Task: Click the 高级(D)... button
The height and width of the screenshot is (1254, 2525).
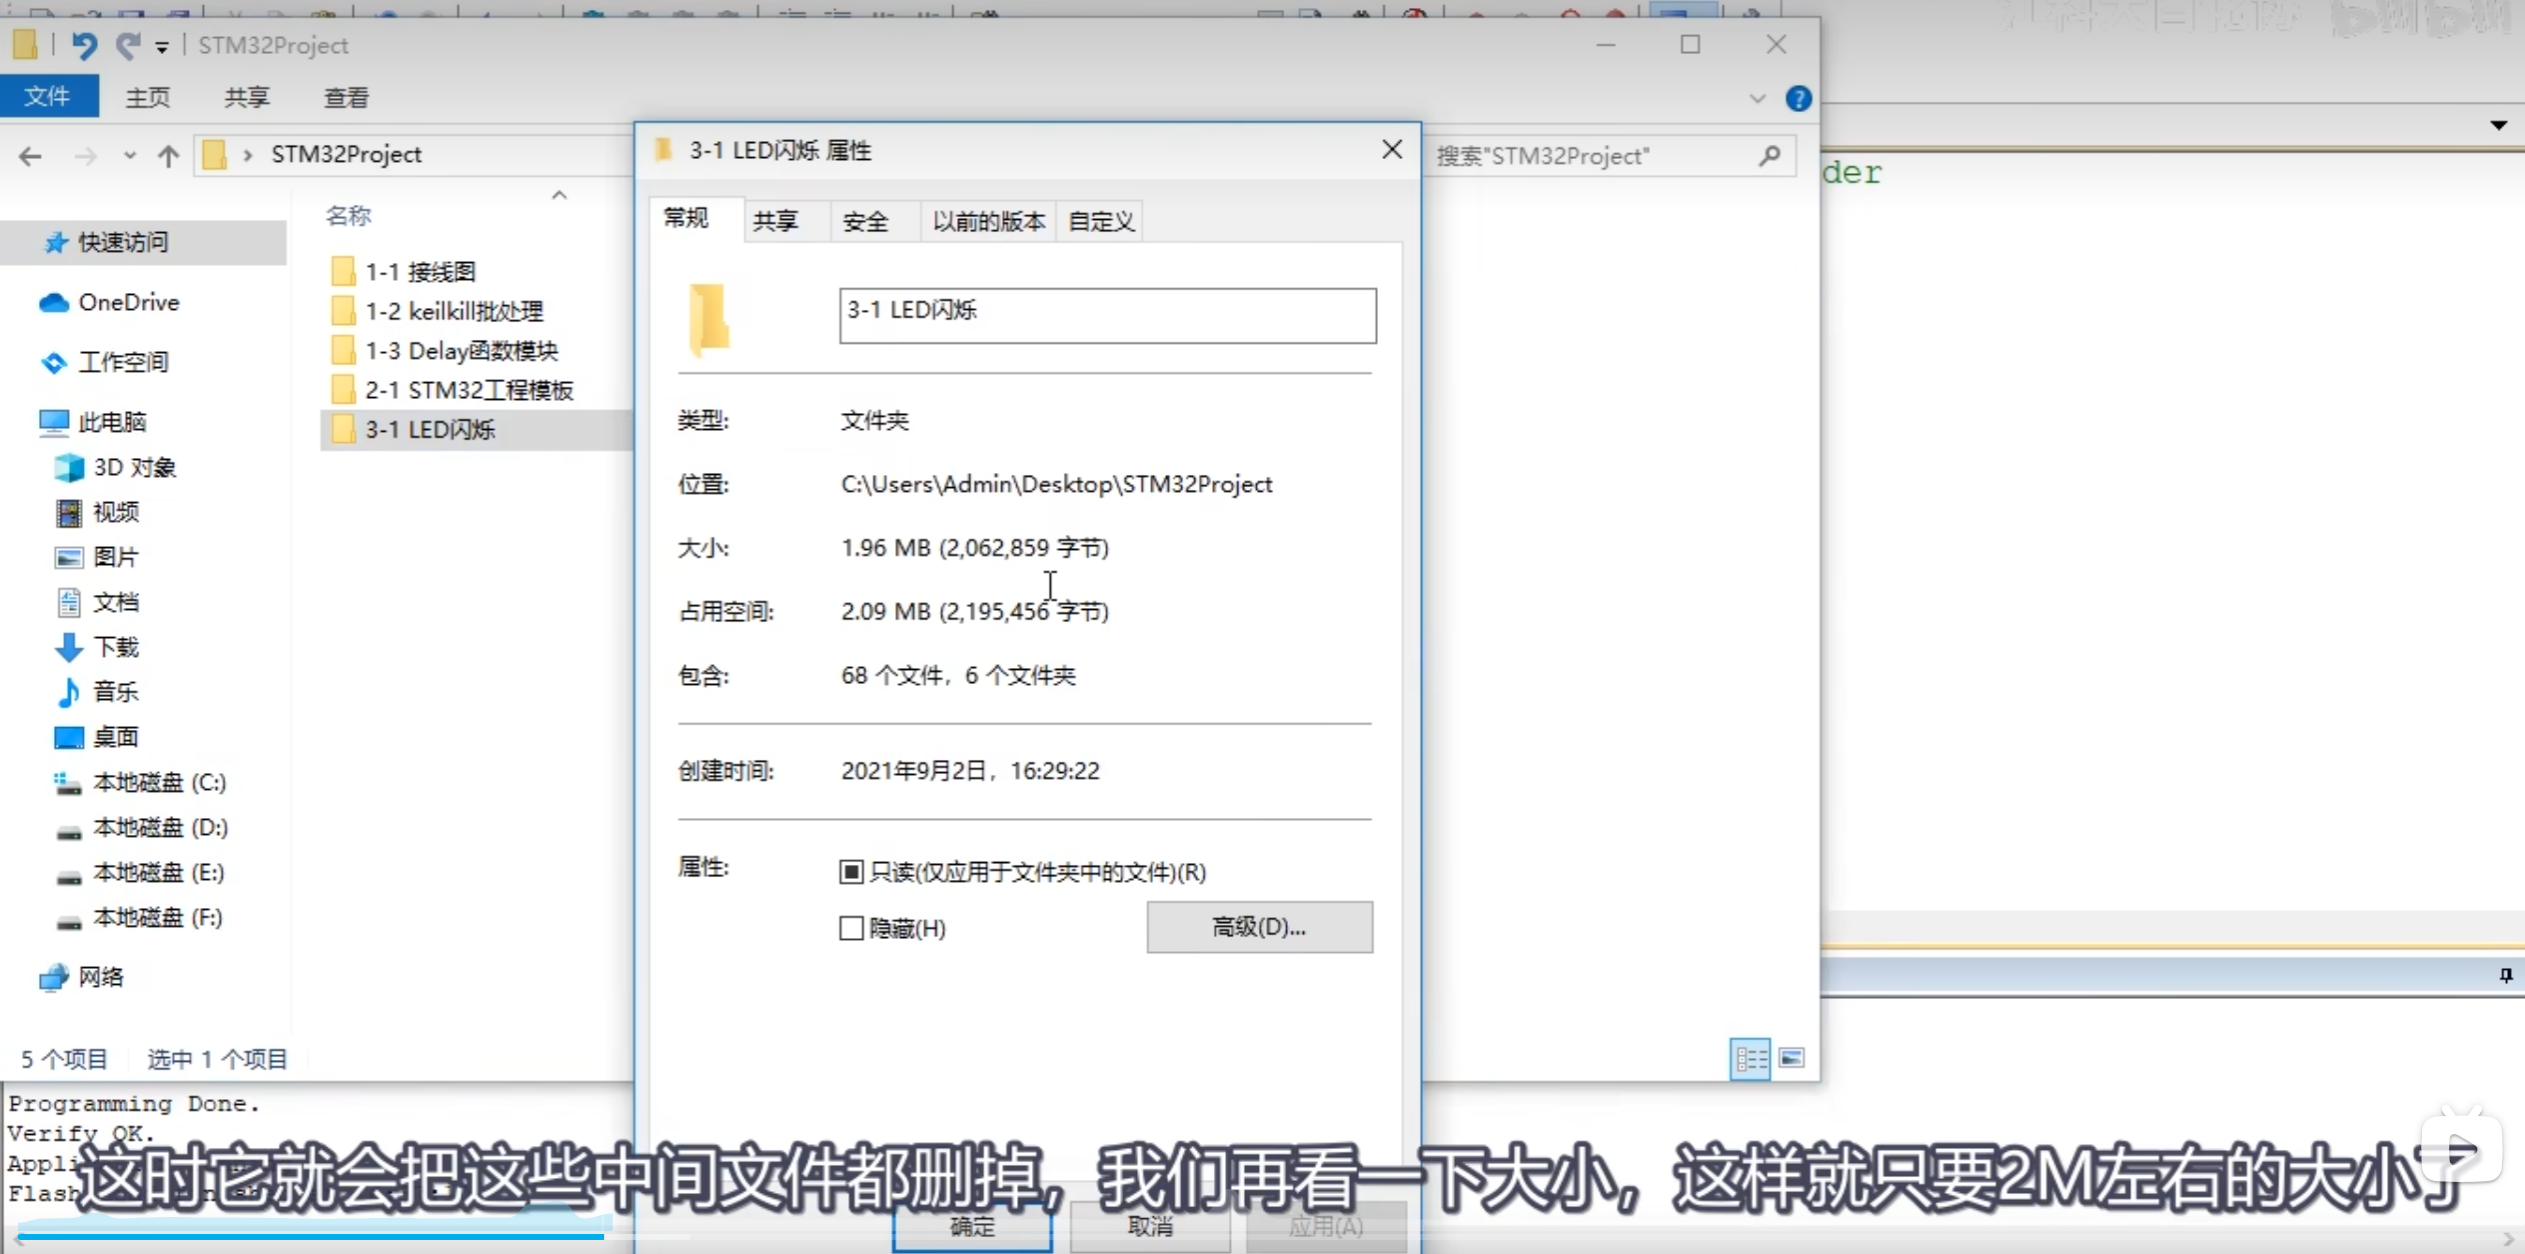Action: 1258,927
